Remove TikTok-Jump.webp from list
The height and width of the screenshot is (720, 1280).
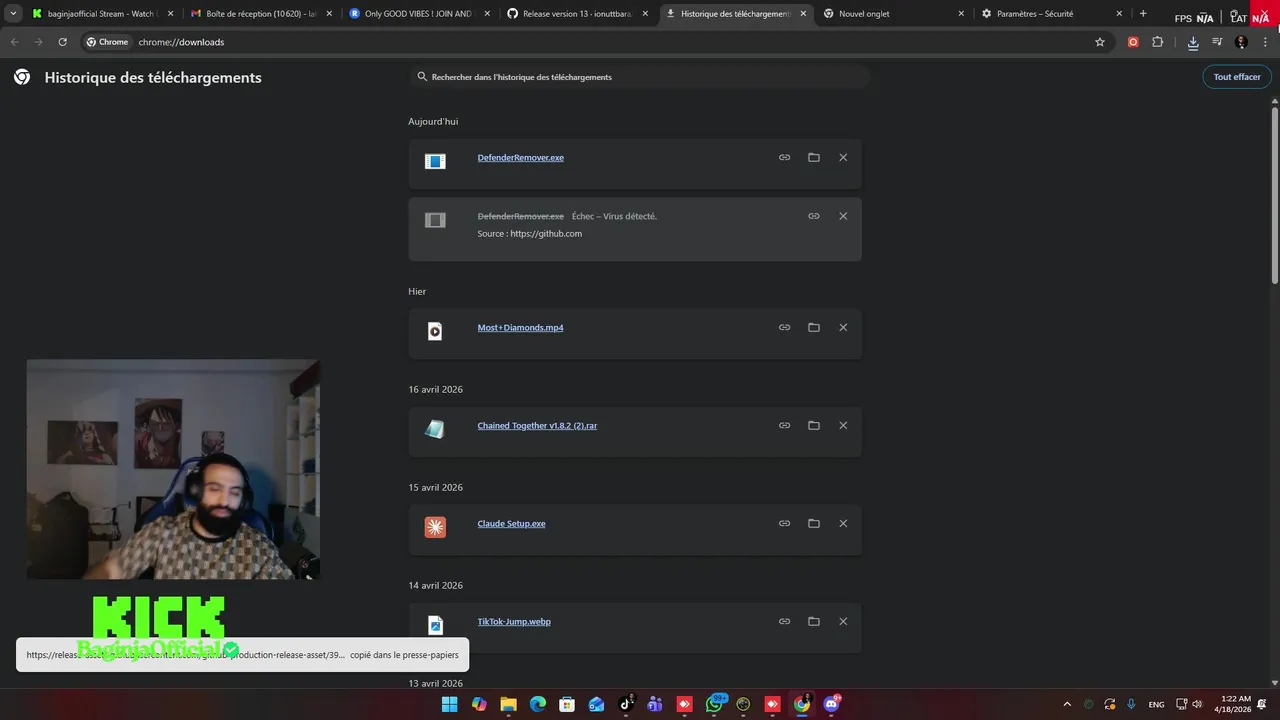[x=843, y=621]
